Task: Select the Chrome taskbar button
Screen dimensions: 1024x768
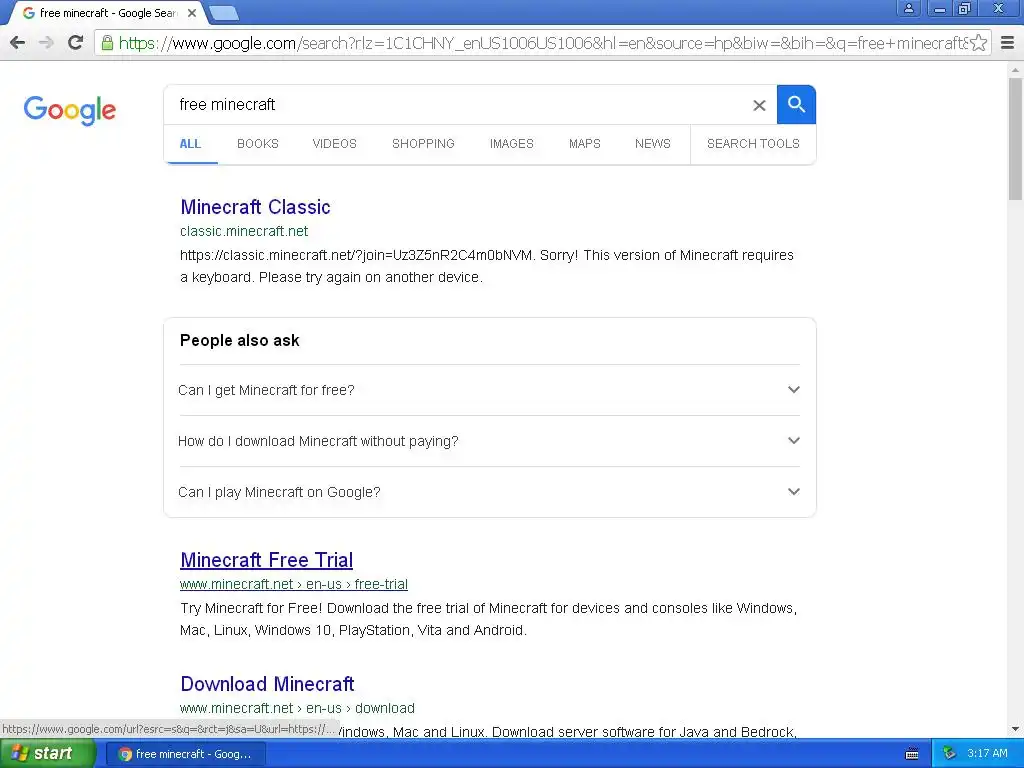Action: tap(185, 754)
